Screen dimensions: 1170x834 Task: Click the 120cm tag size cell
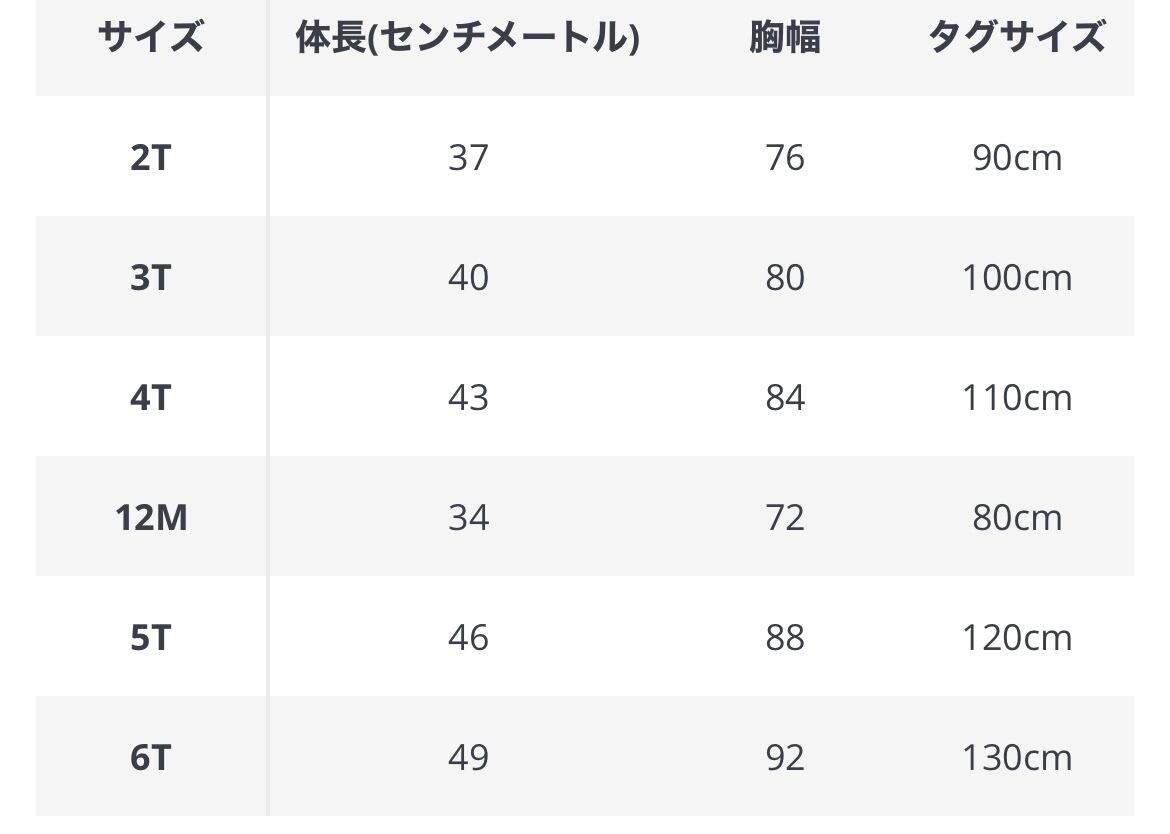click(1017, 638)
